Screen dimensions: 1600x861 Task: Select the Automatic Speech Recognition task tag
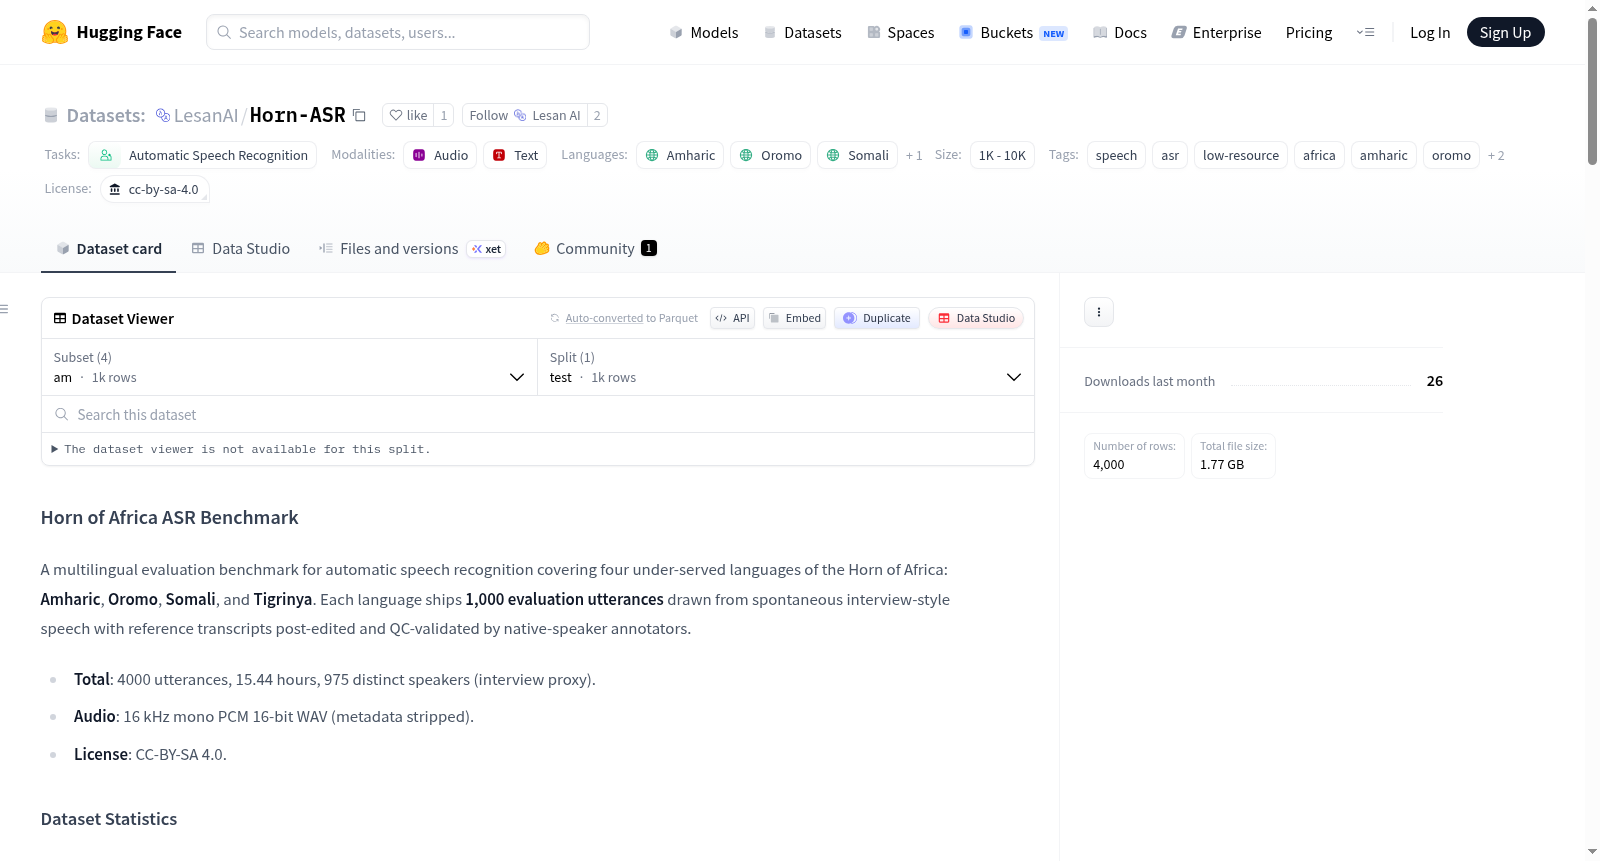203,155
